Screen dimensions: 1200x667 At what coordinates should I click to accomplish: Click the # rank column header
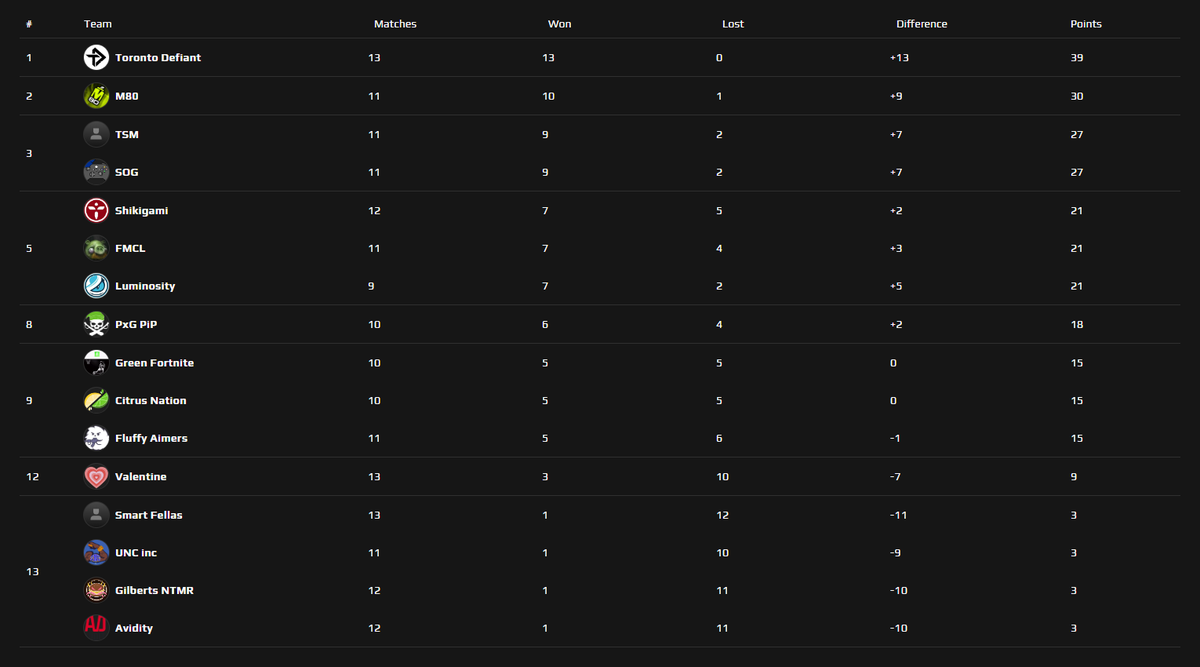pos(29,24)
